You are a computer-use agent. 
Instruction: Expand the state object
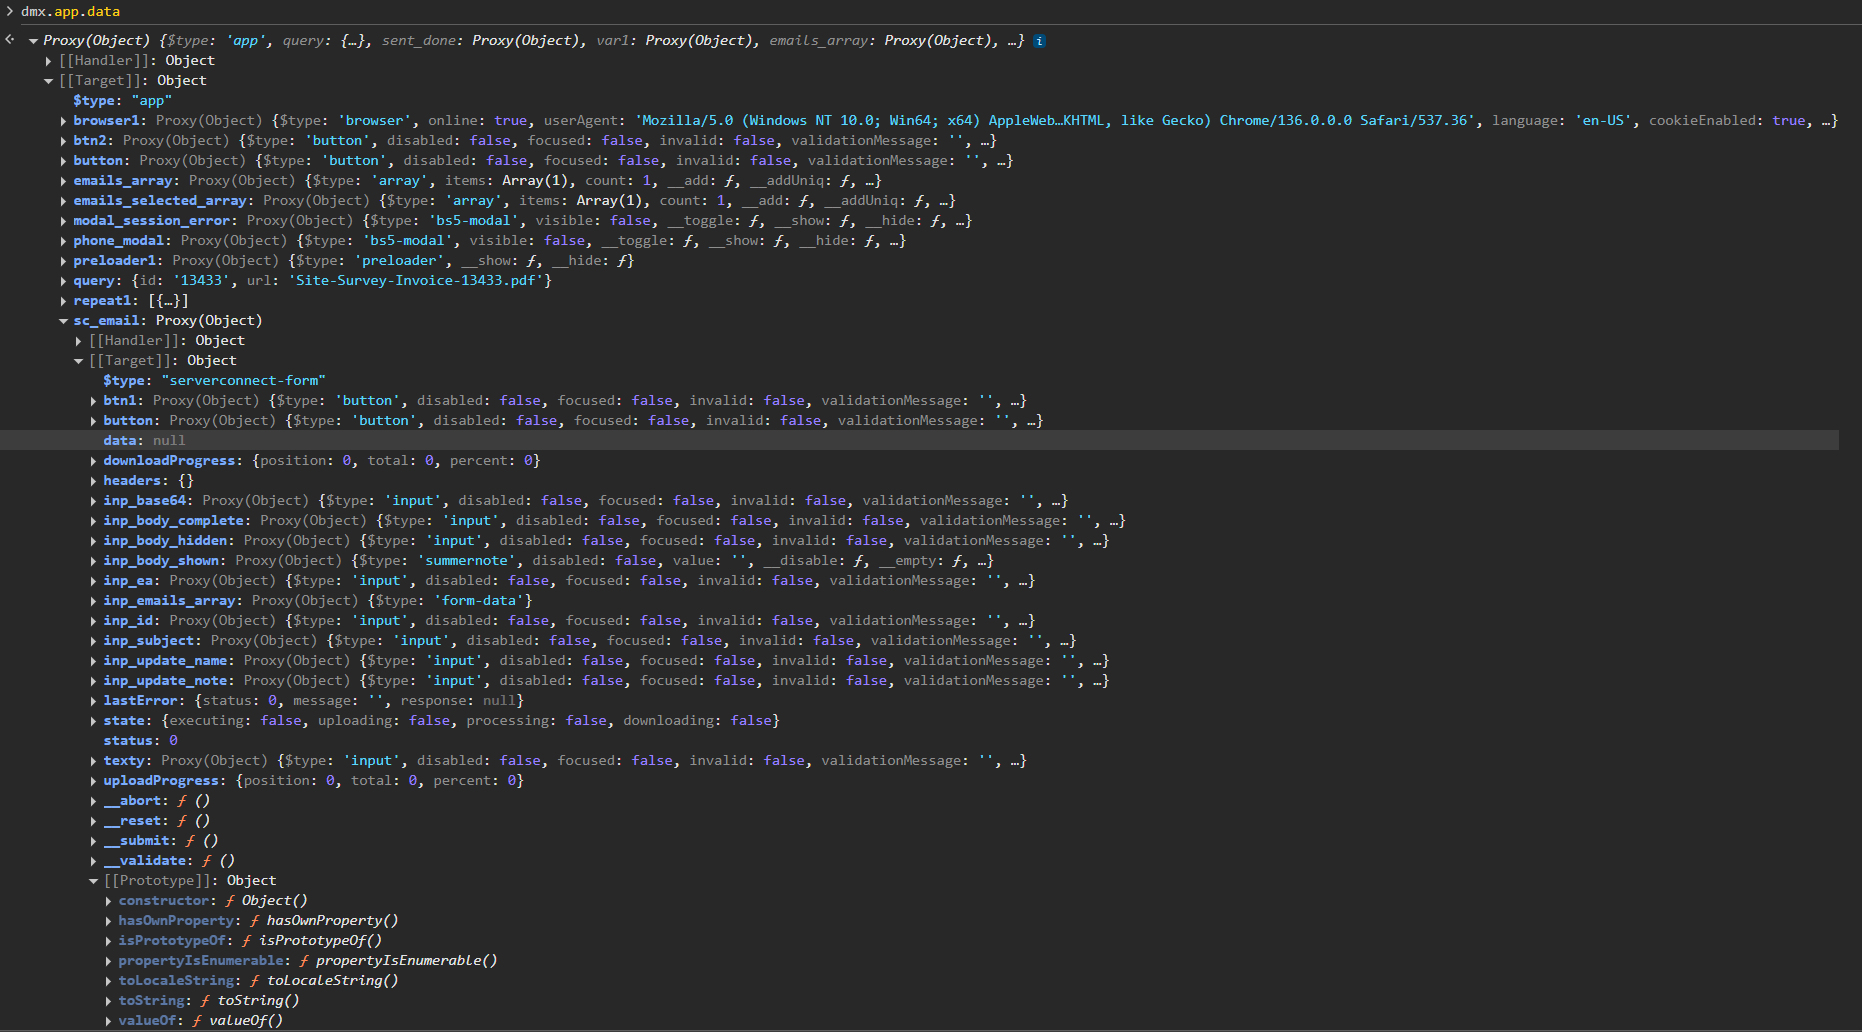[93, 721]
